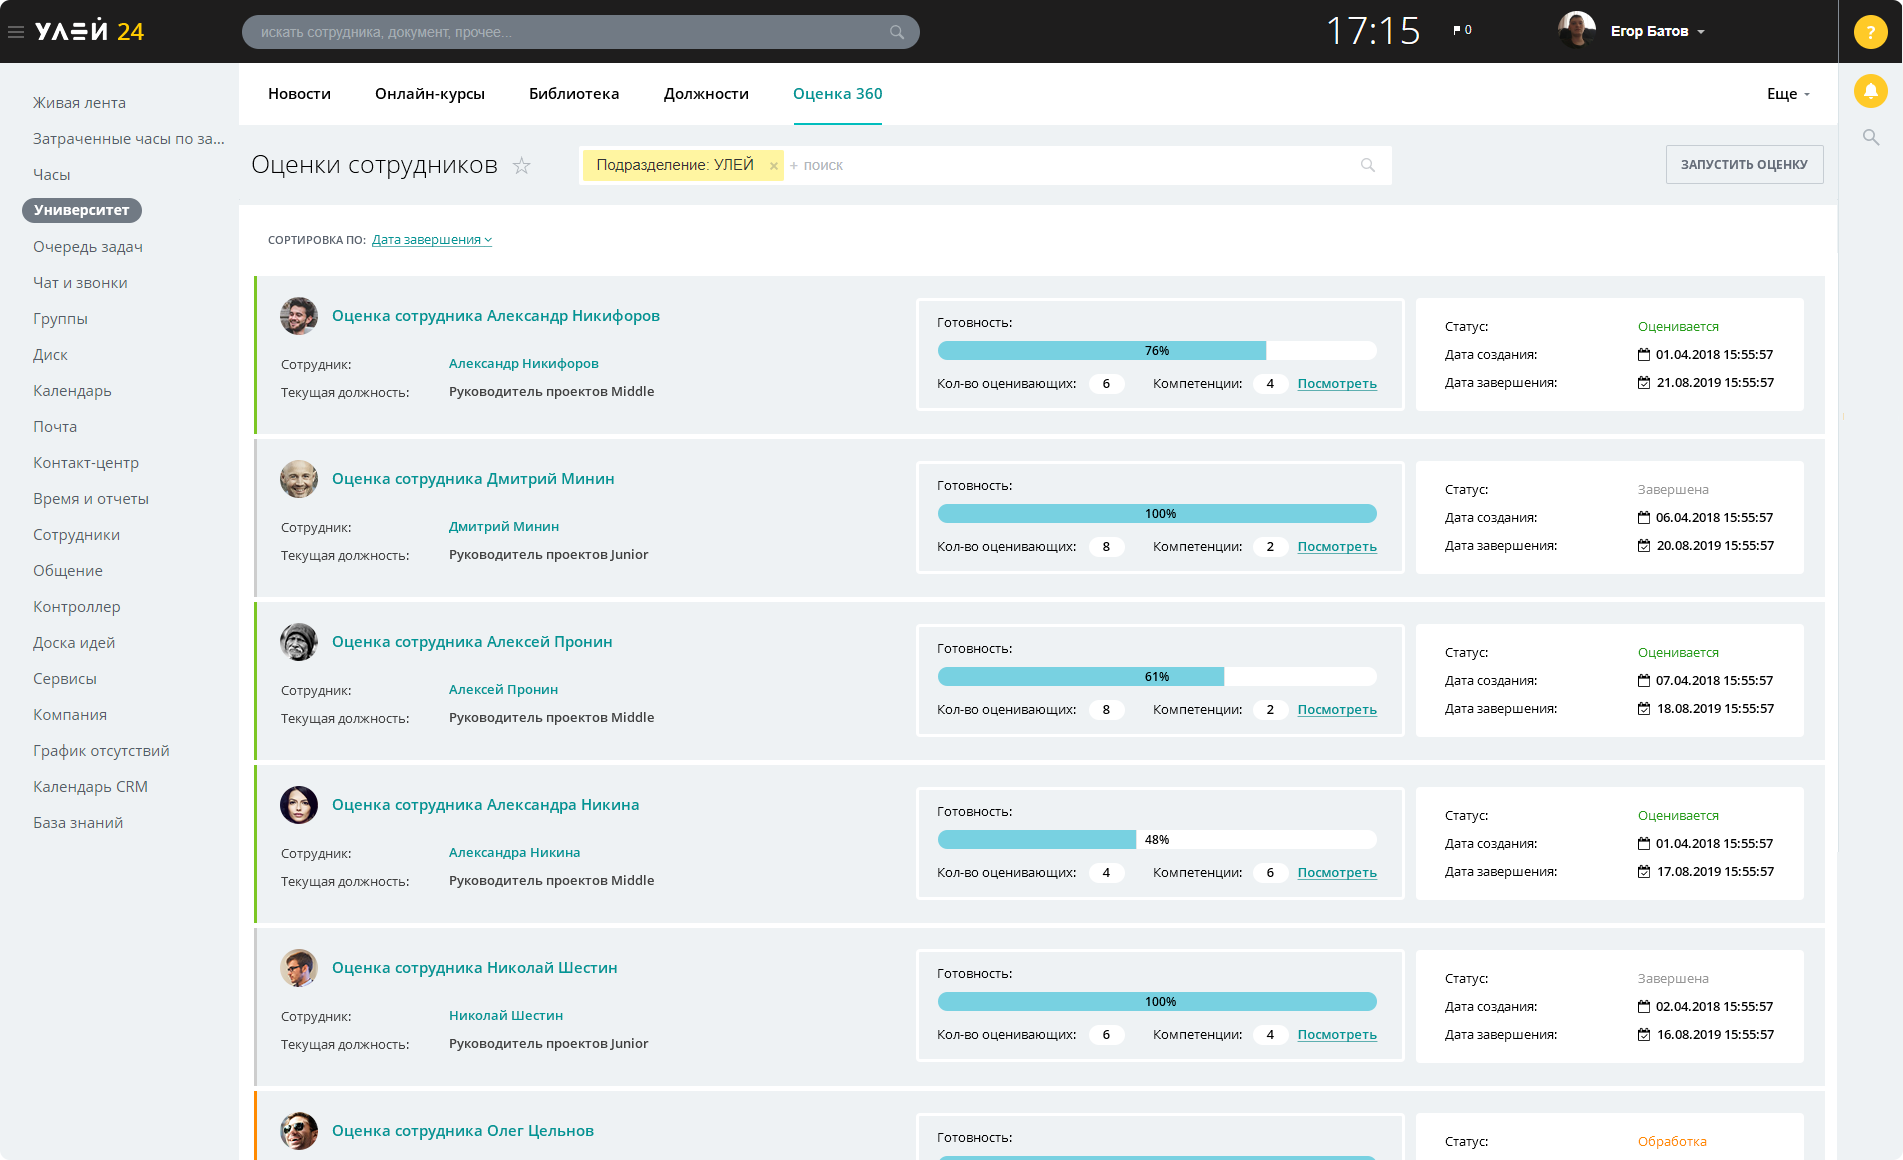
Task: Click the filter search magnifier icon
Action: (1368, 165)
